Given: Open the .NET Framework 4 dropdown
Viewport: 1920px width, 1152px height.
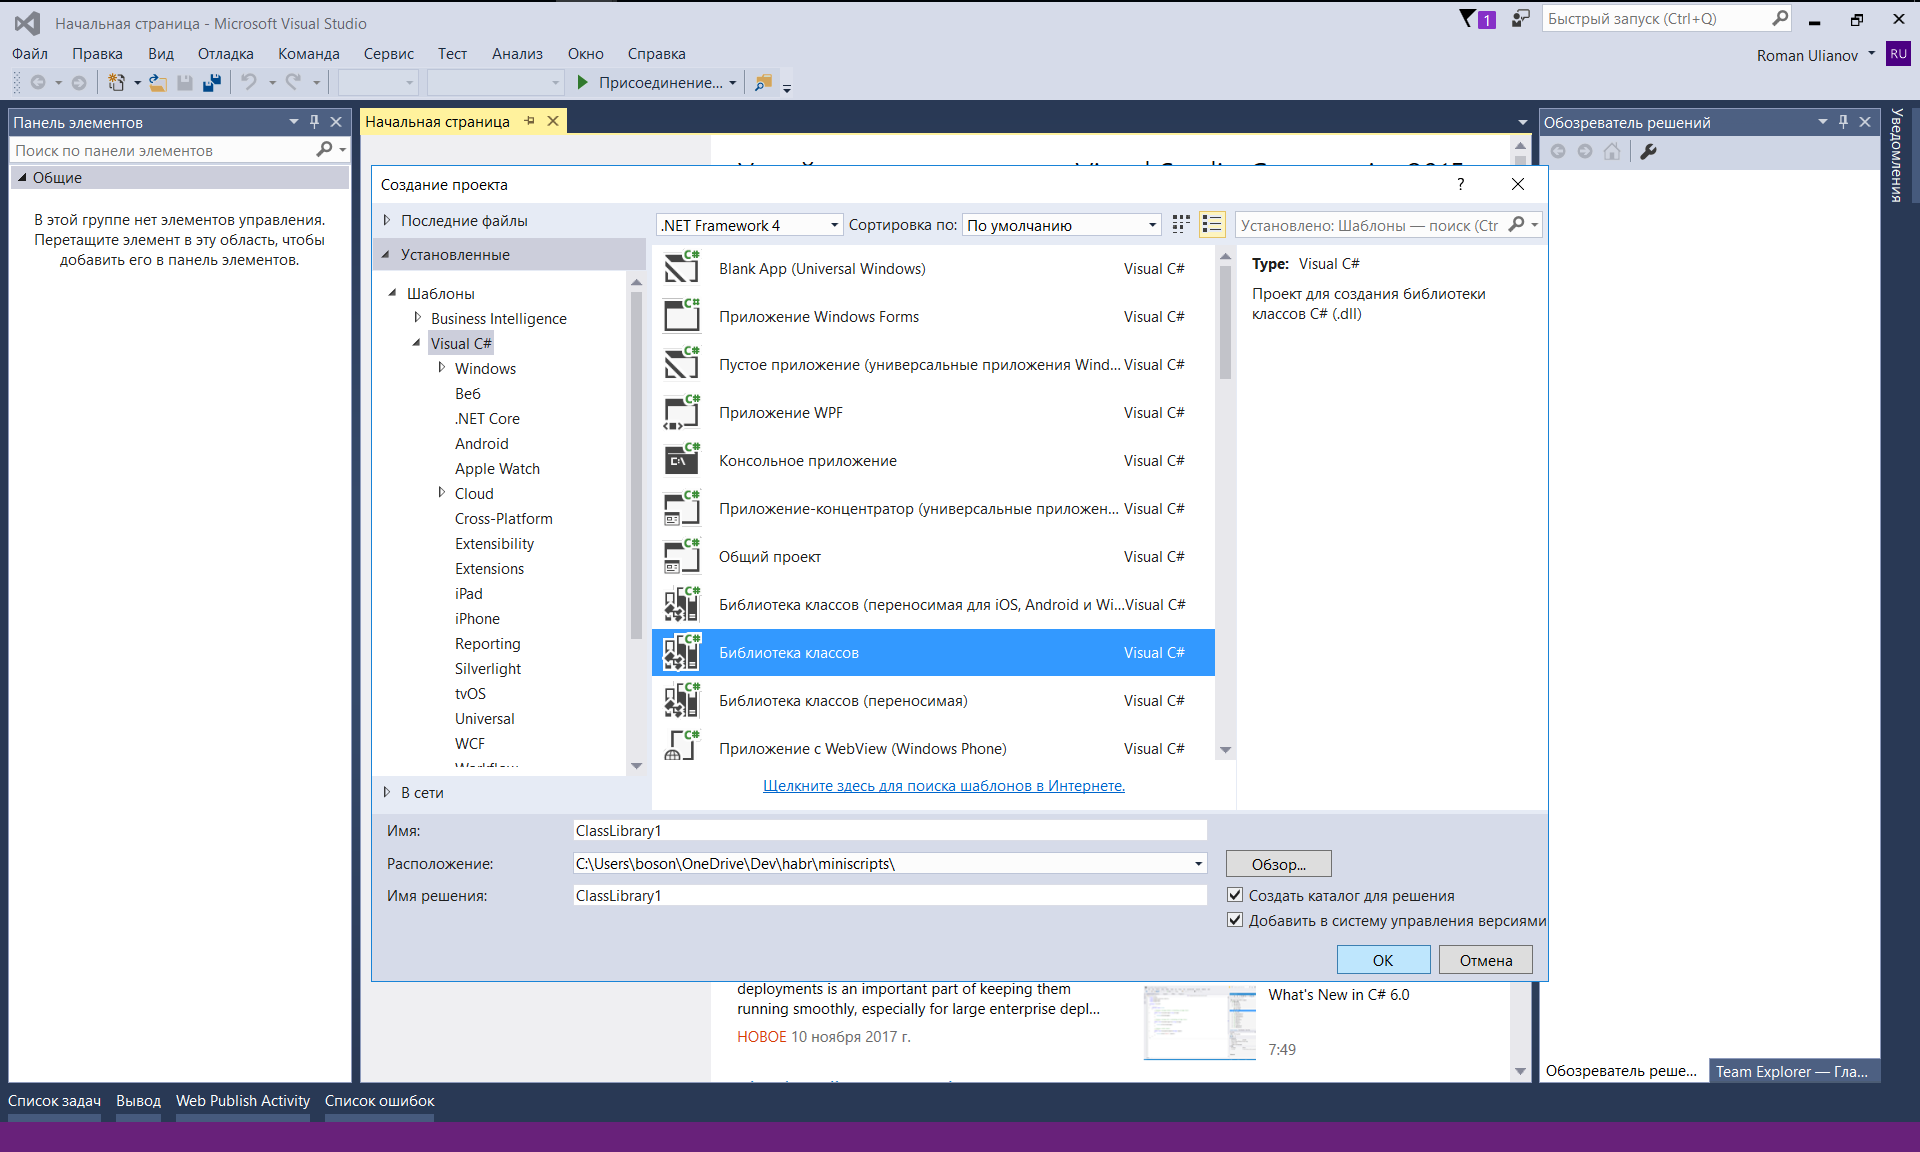Looking at the screenshot, I should click(750, 225).
